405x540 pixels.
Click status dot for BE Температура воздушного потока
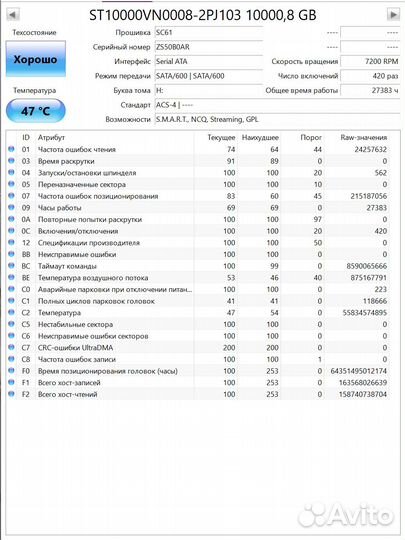[11, 278]
